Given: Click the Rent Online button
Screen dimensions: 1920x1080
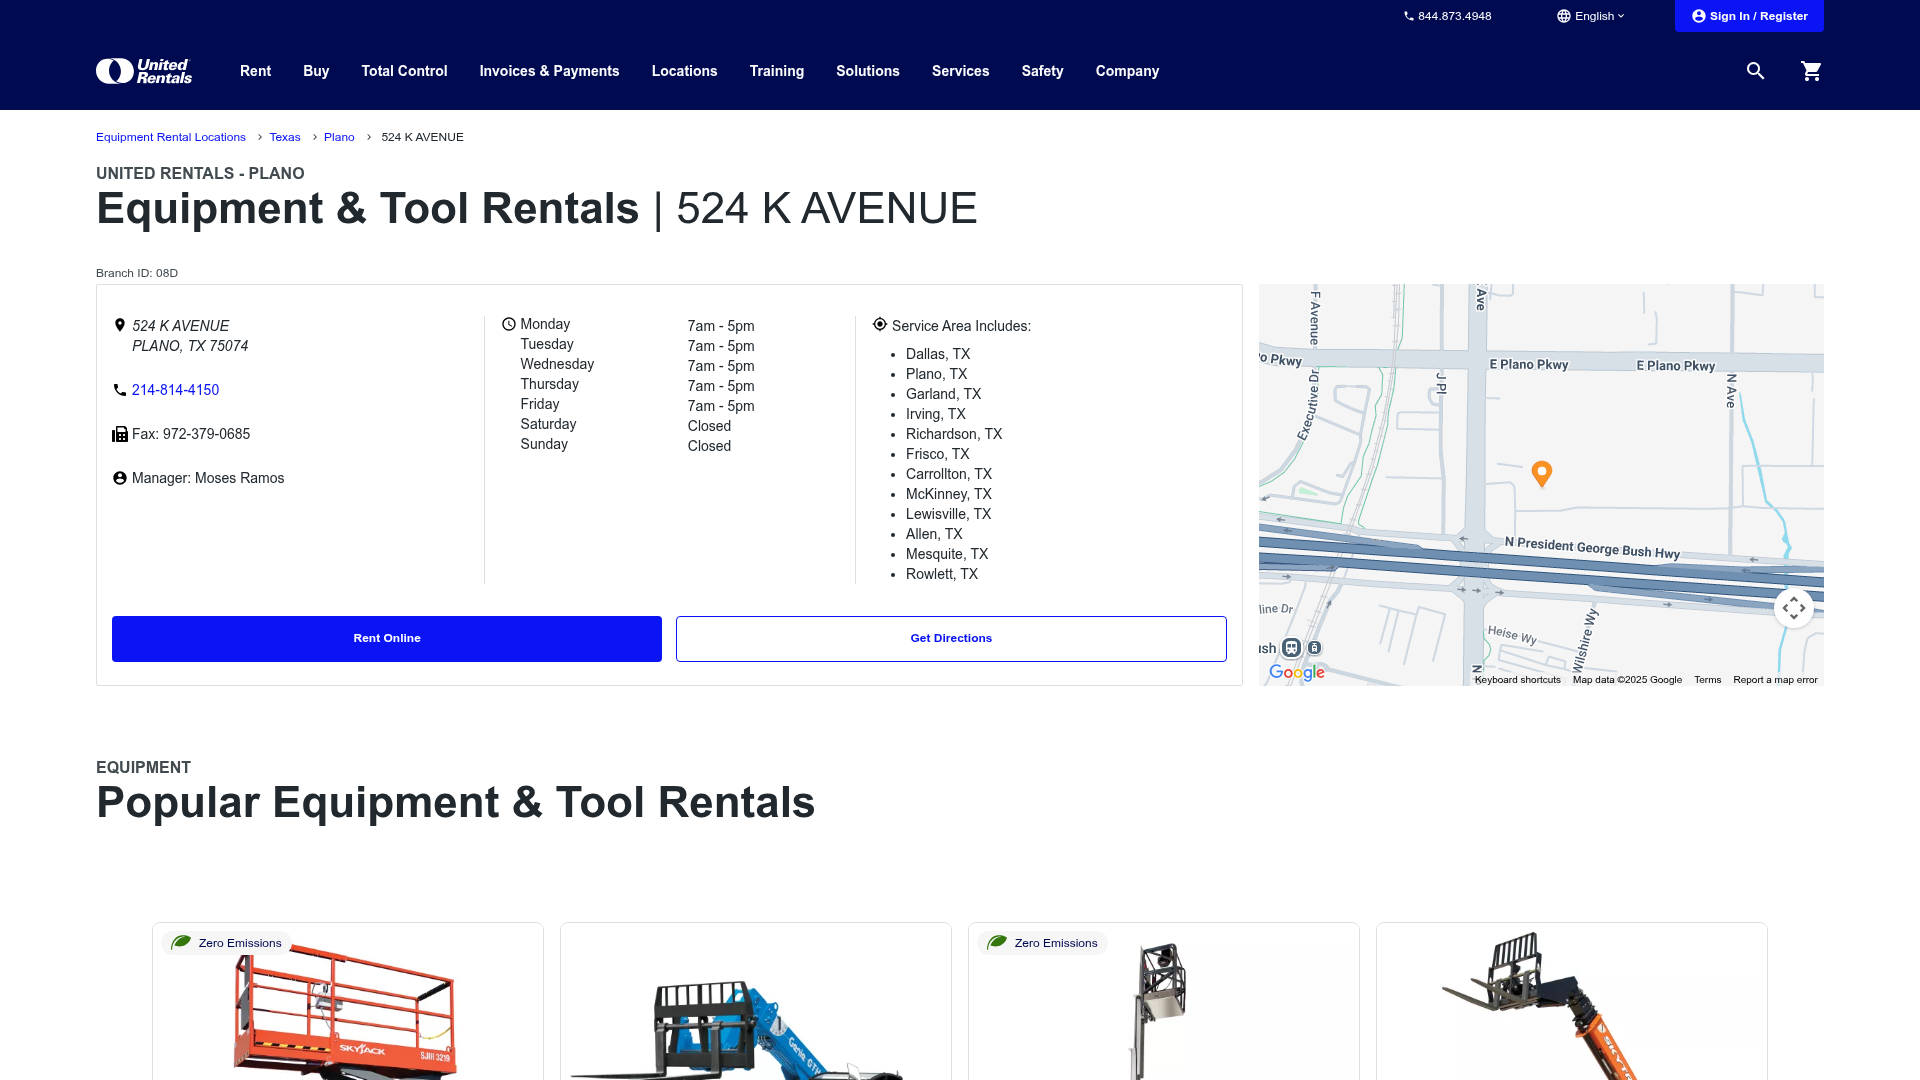Looking at the screenshot, I should [x=387, y=638].
